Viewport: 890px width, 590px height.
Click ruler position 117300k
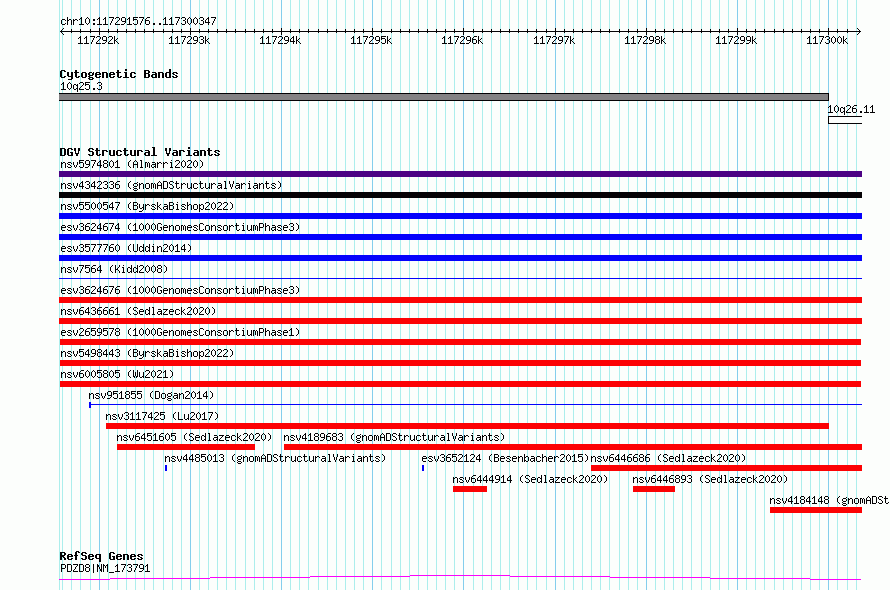pyautogui.click(x=827, y=40)
